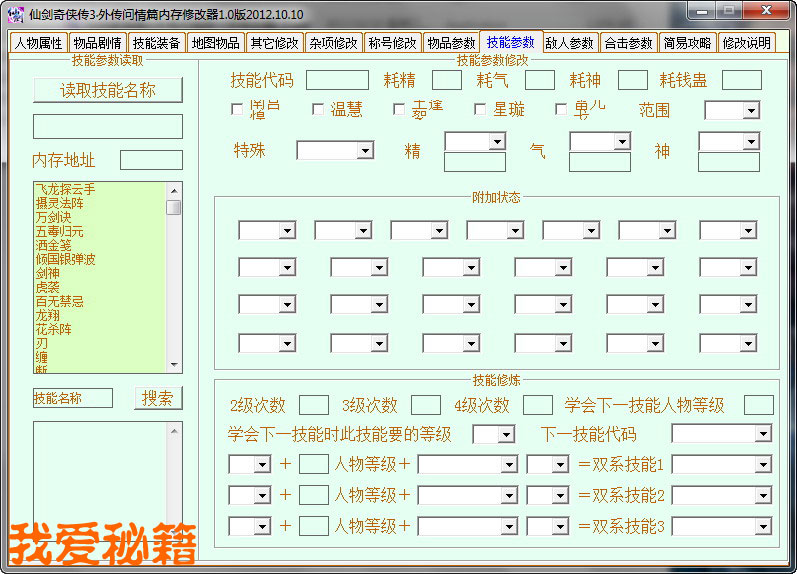The image size is (797, 574).
Task: Expand the 双系技能1 result dropdown
Action: 762,465
